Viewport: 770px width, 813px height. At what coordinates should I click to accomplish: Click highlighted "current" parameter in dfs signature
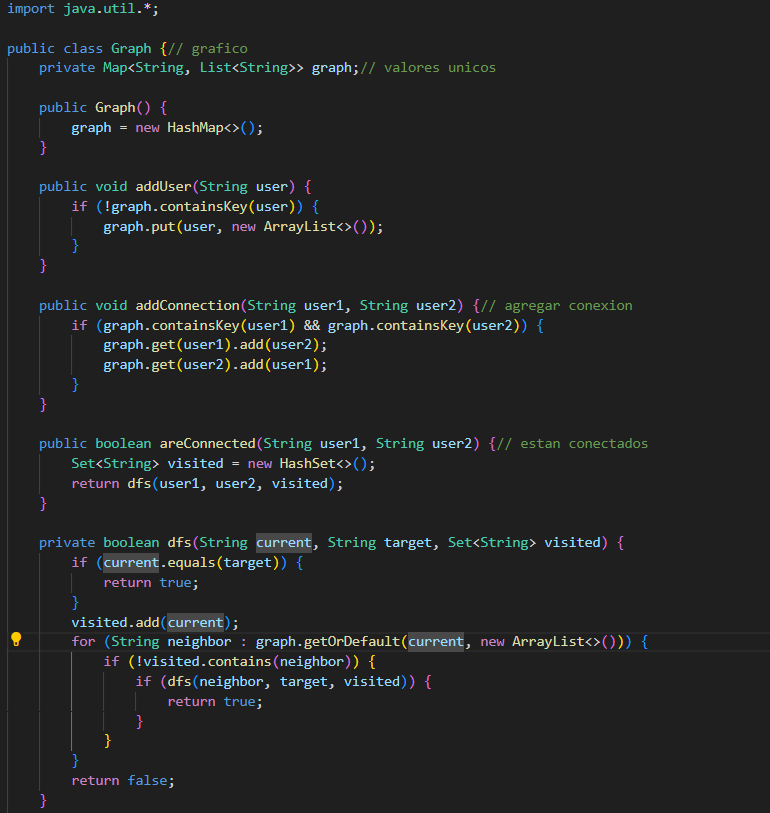coord(283,542)
